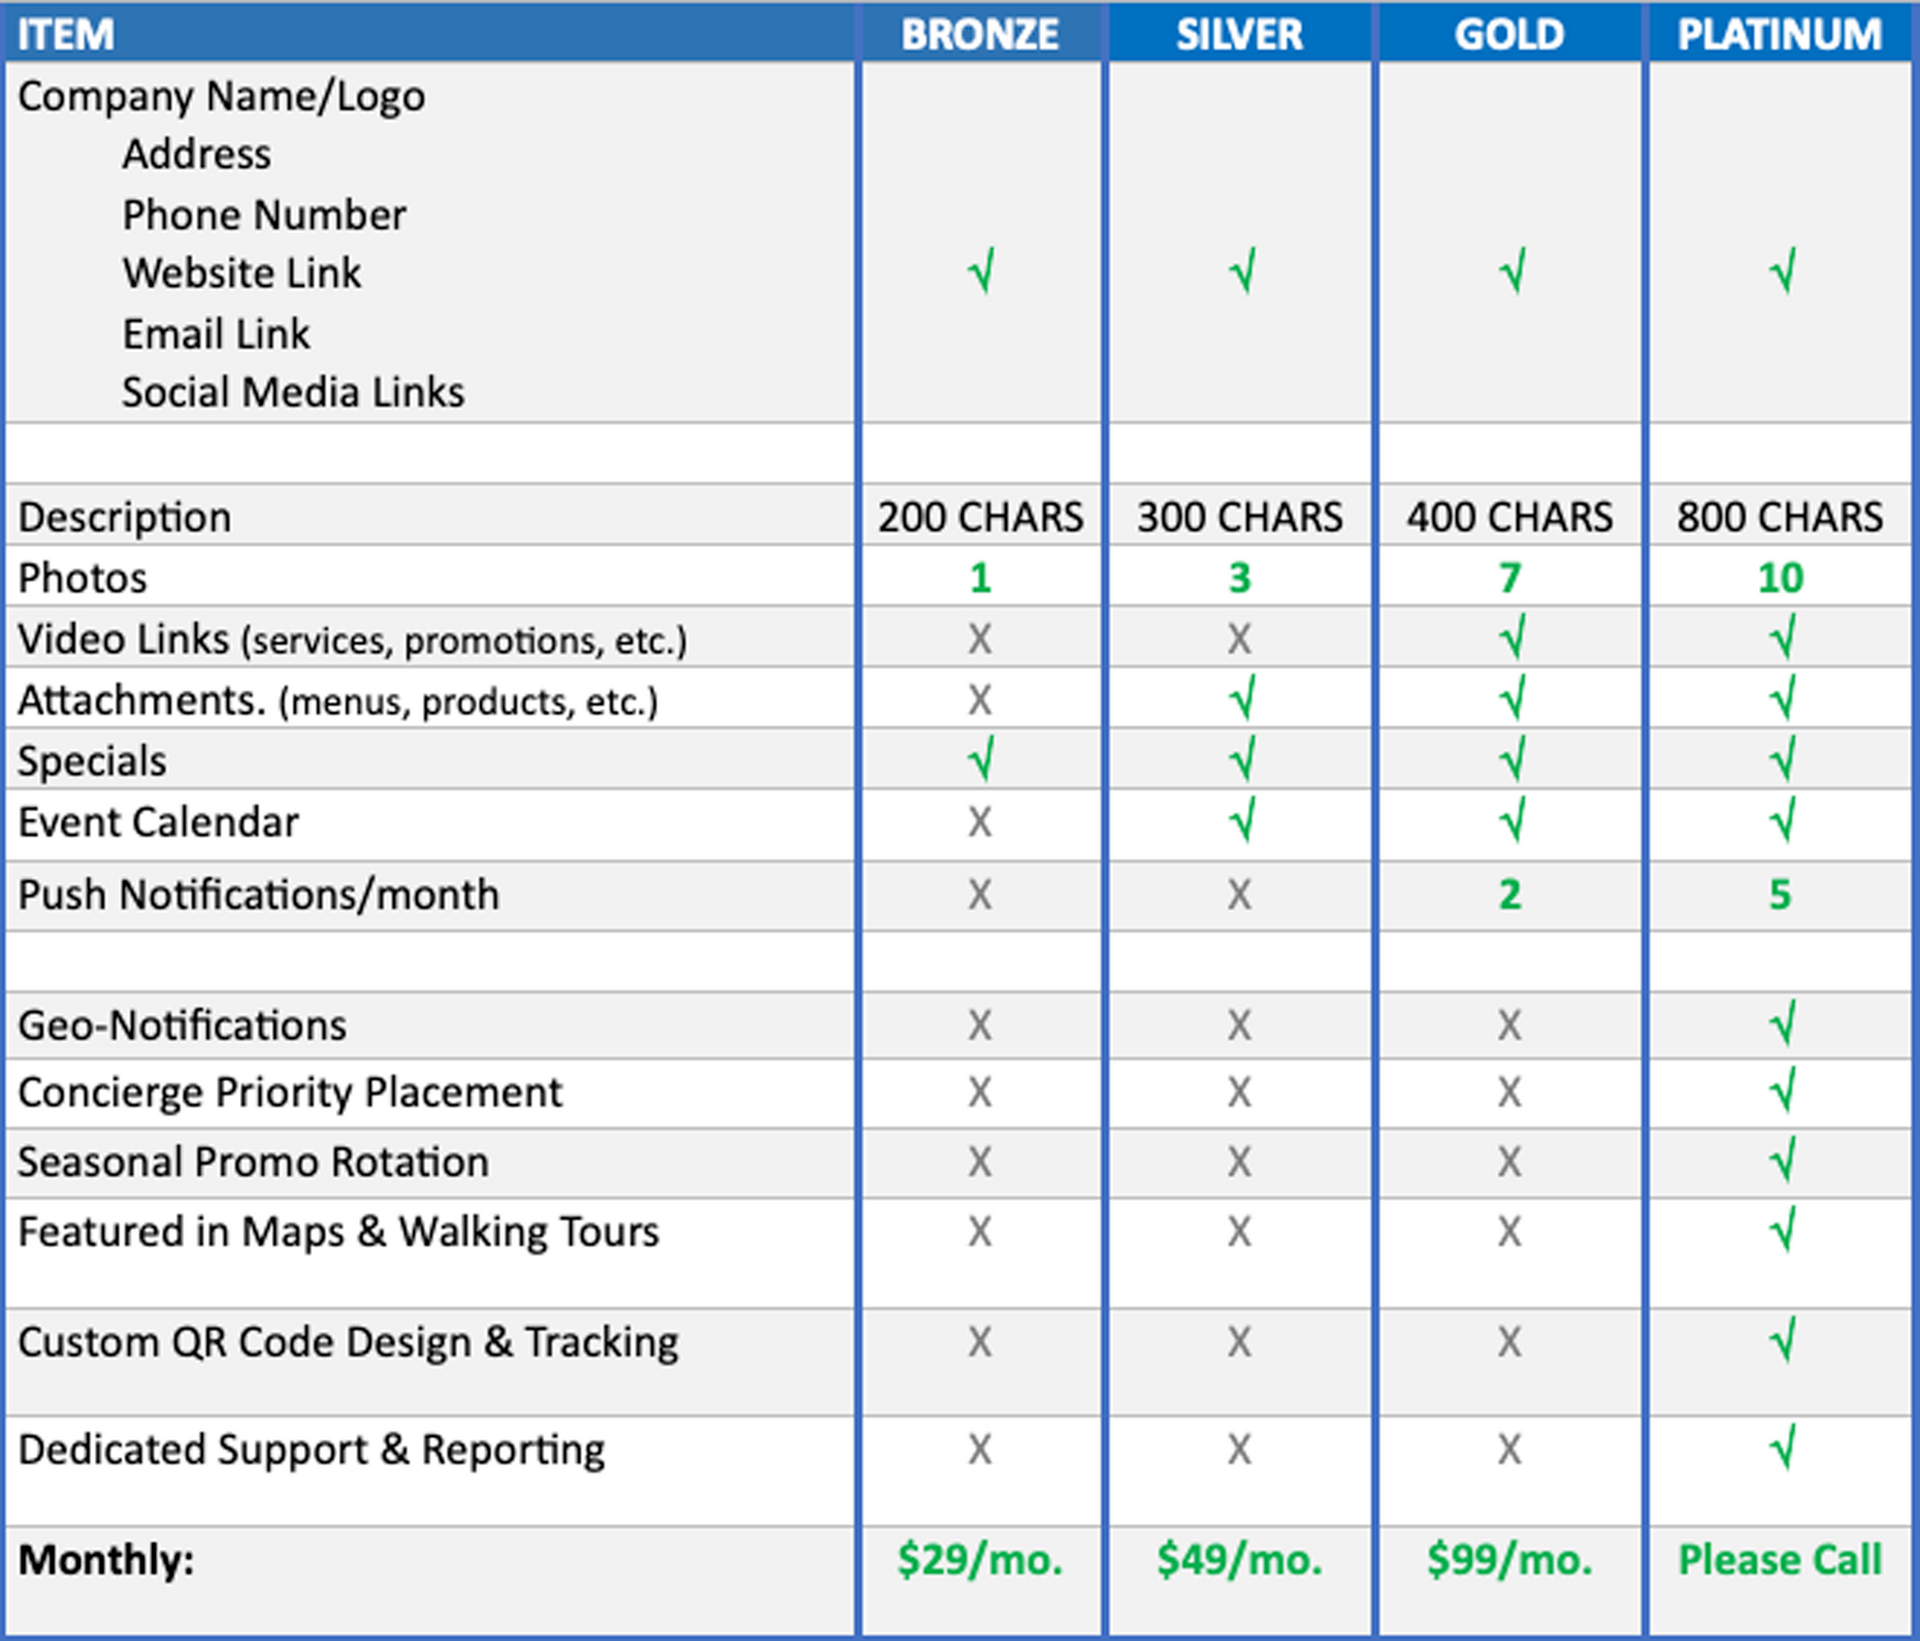This screenshot has height=1641, width=1920.
Task: Click Silver checkmark for Event Calendar
Action: pos(1241,822)
